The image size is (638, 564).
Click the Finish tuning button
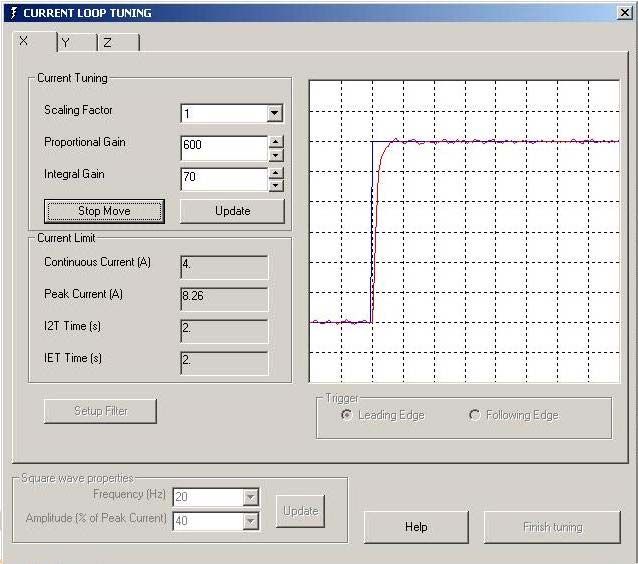pos(553,527)
